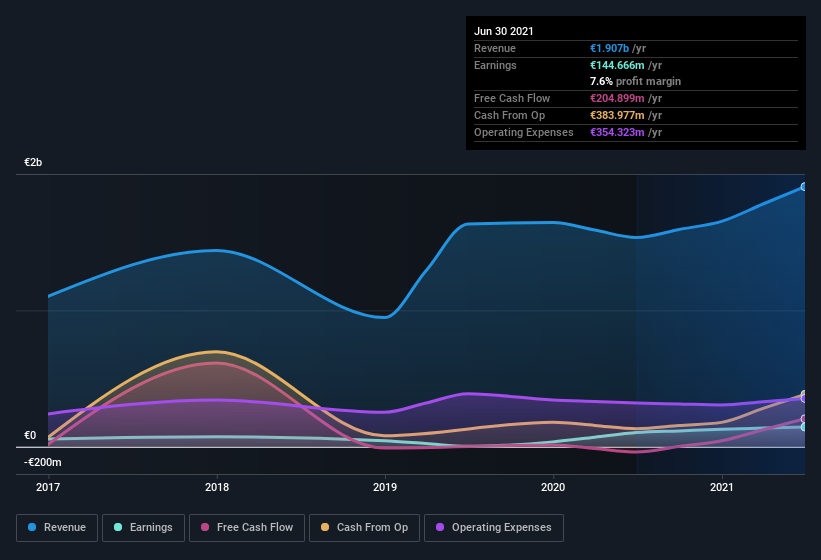Toggle the Cash From Op legend button
821x560 pixels.
364,528
